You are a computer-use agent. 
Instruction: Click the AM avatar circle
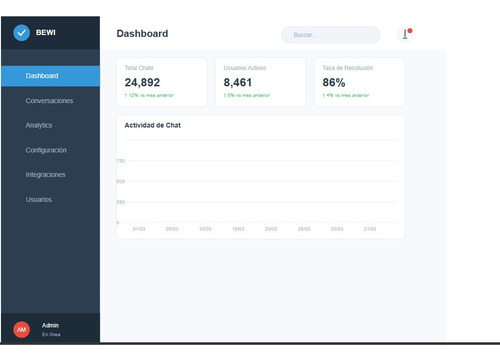point(22,329)
